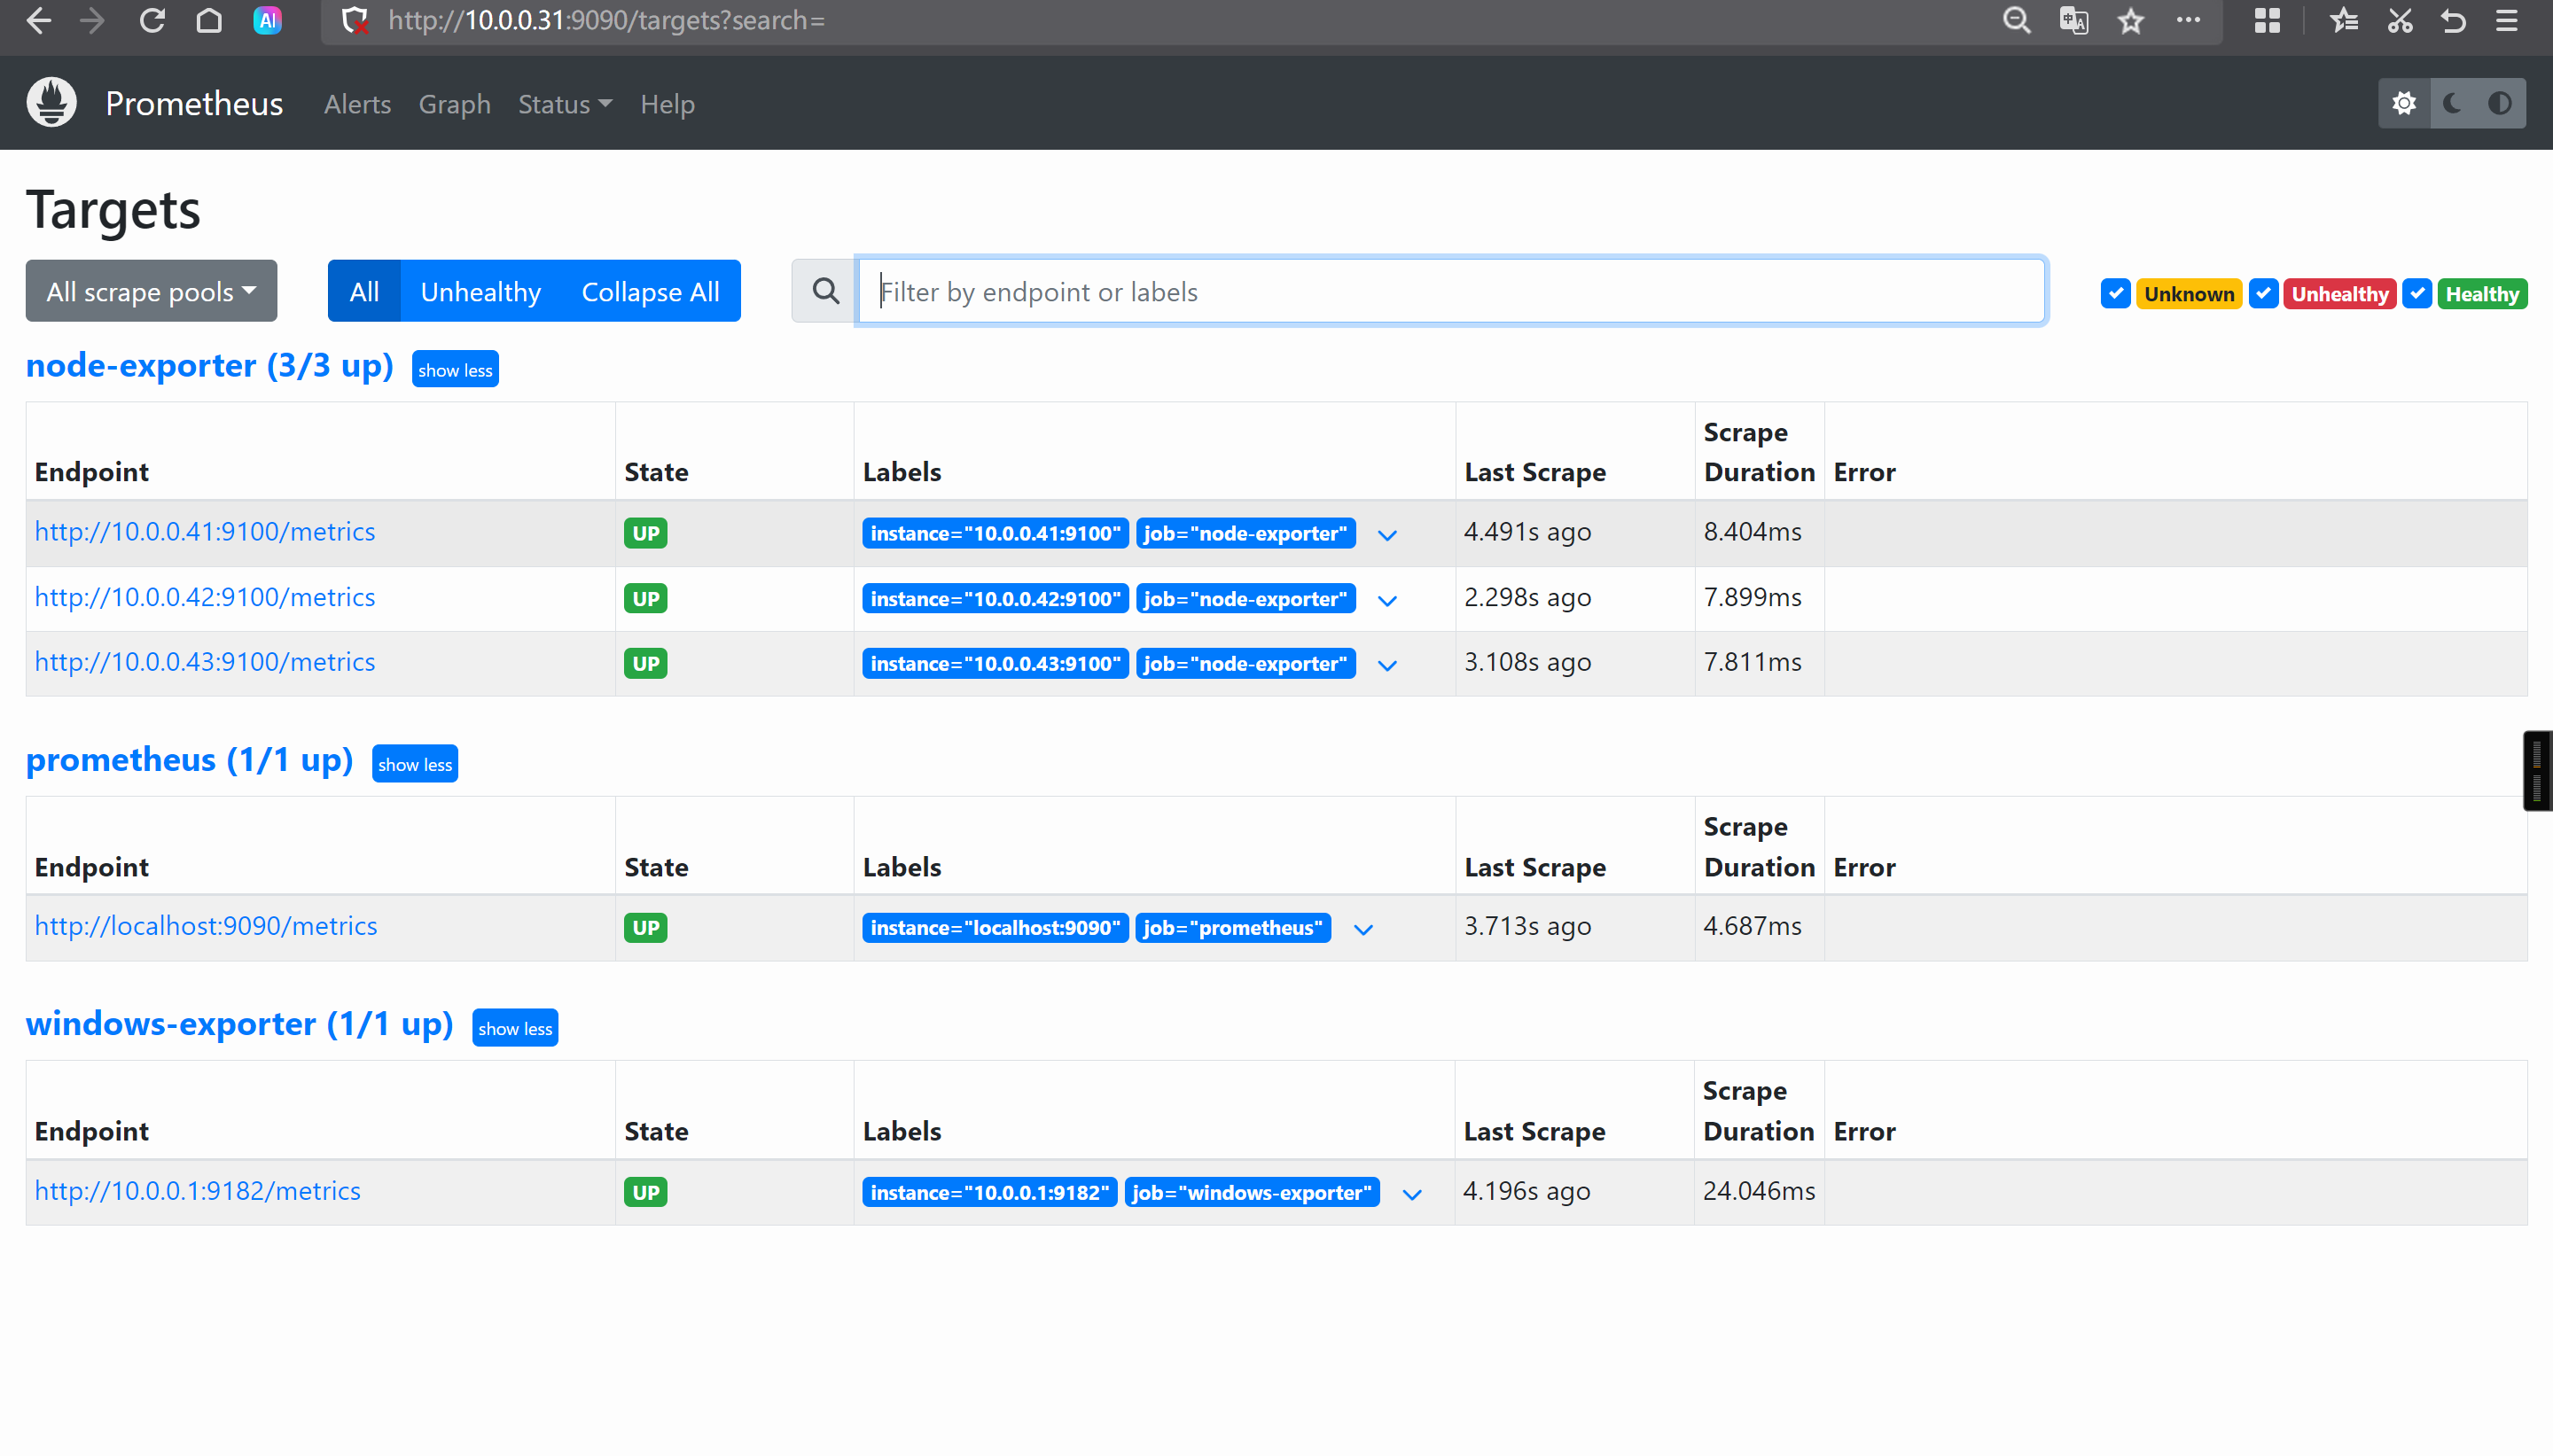Open the Alerts navigation item
The height and width of the screenshot is (1456, 2553).
[357, 104]
